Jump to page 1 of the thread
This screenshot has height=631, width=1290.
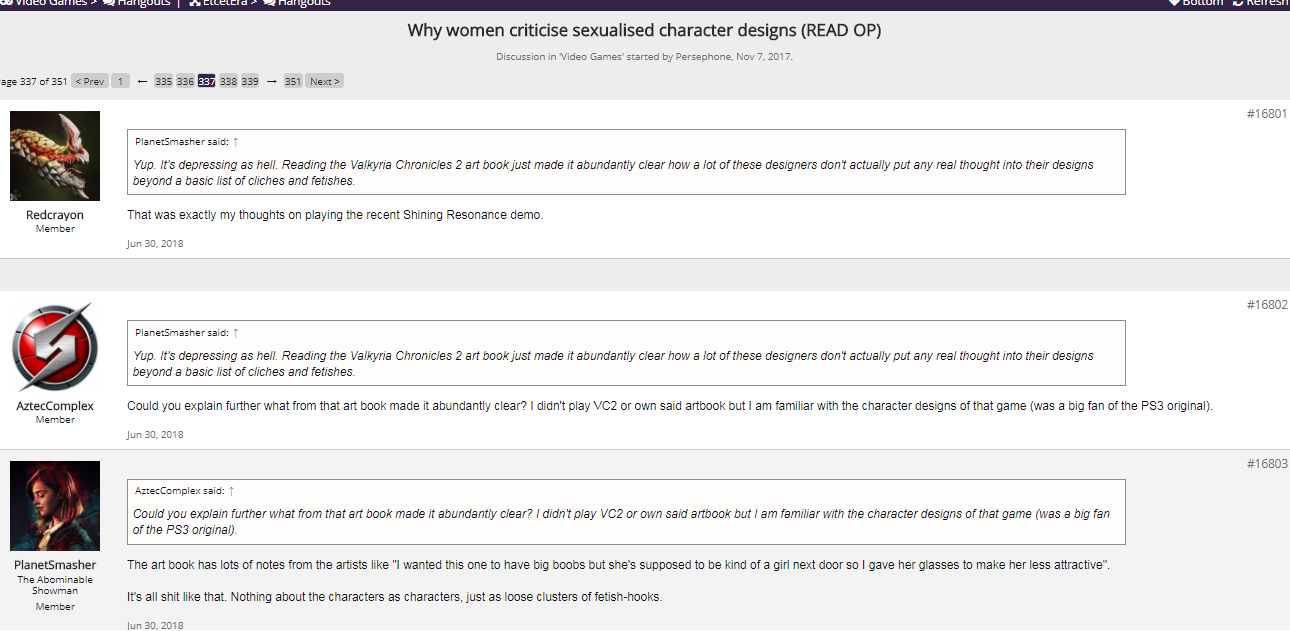pos(120,82)
